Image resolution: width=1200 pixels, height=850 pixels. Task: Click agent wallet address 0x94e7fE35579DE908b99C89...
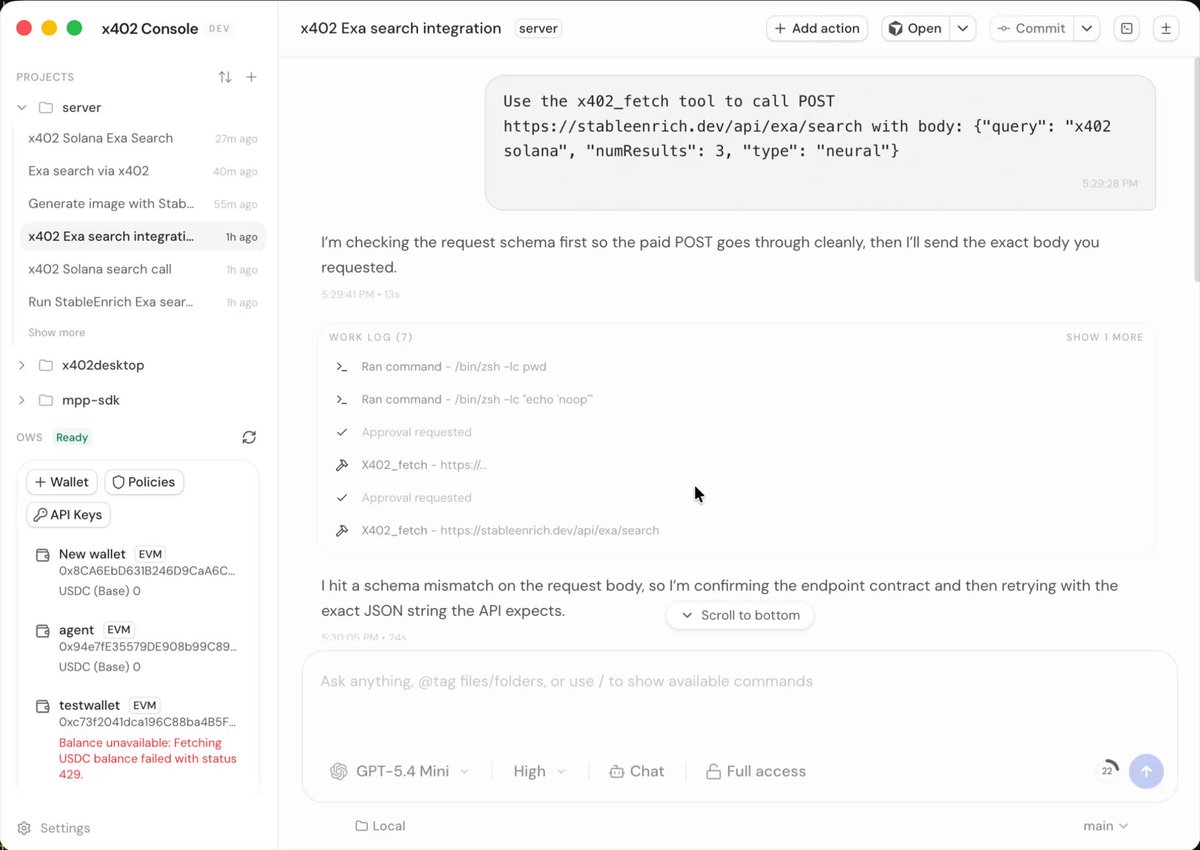(147, 647)
